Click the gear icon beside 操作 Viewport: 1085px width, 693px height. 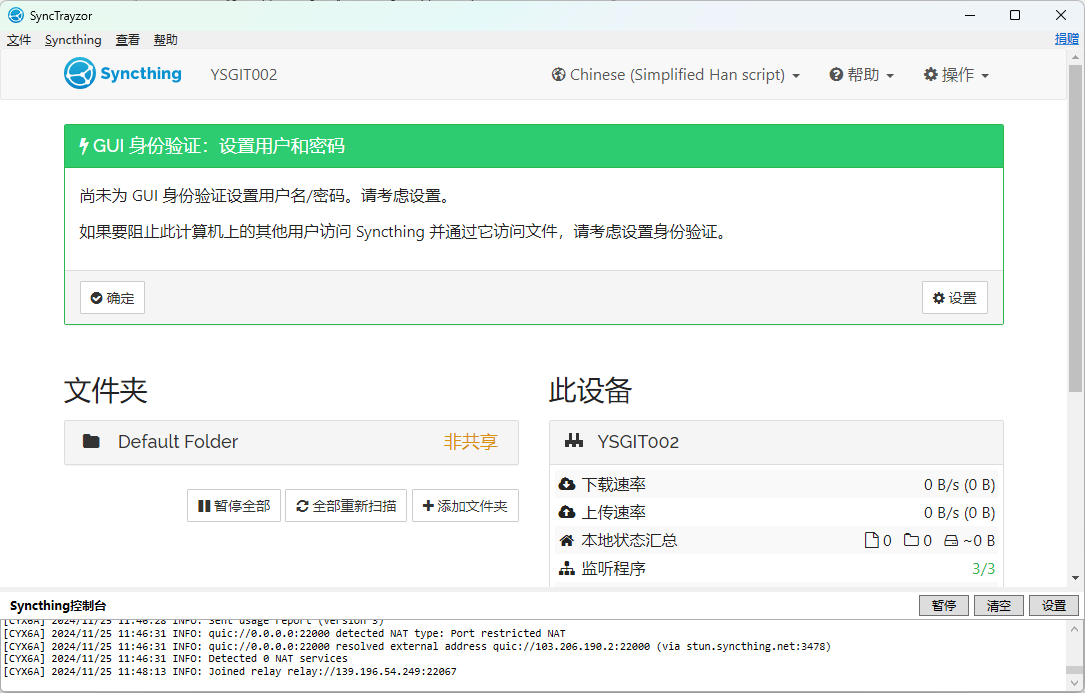point(931,75)
